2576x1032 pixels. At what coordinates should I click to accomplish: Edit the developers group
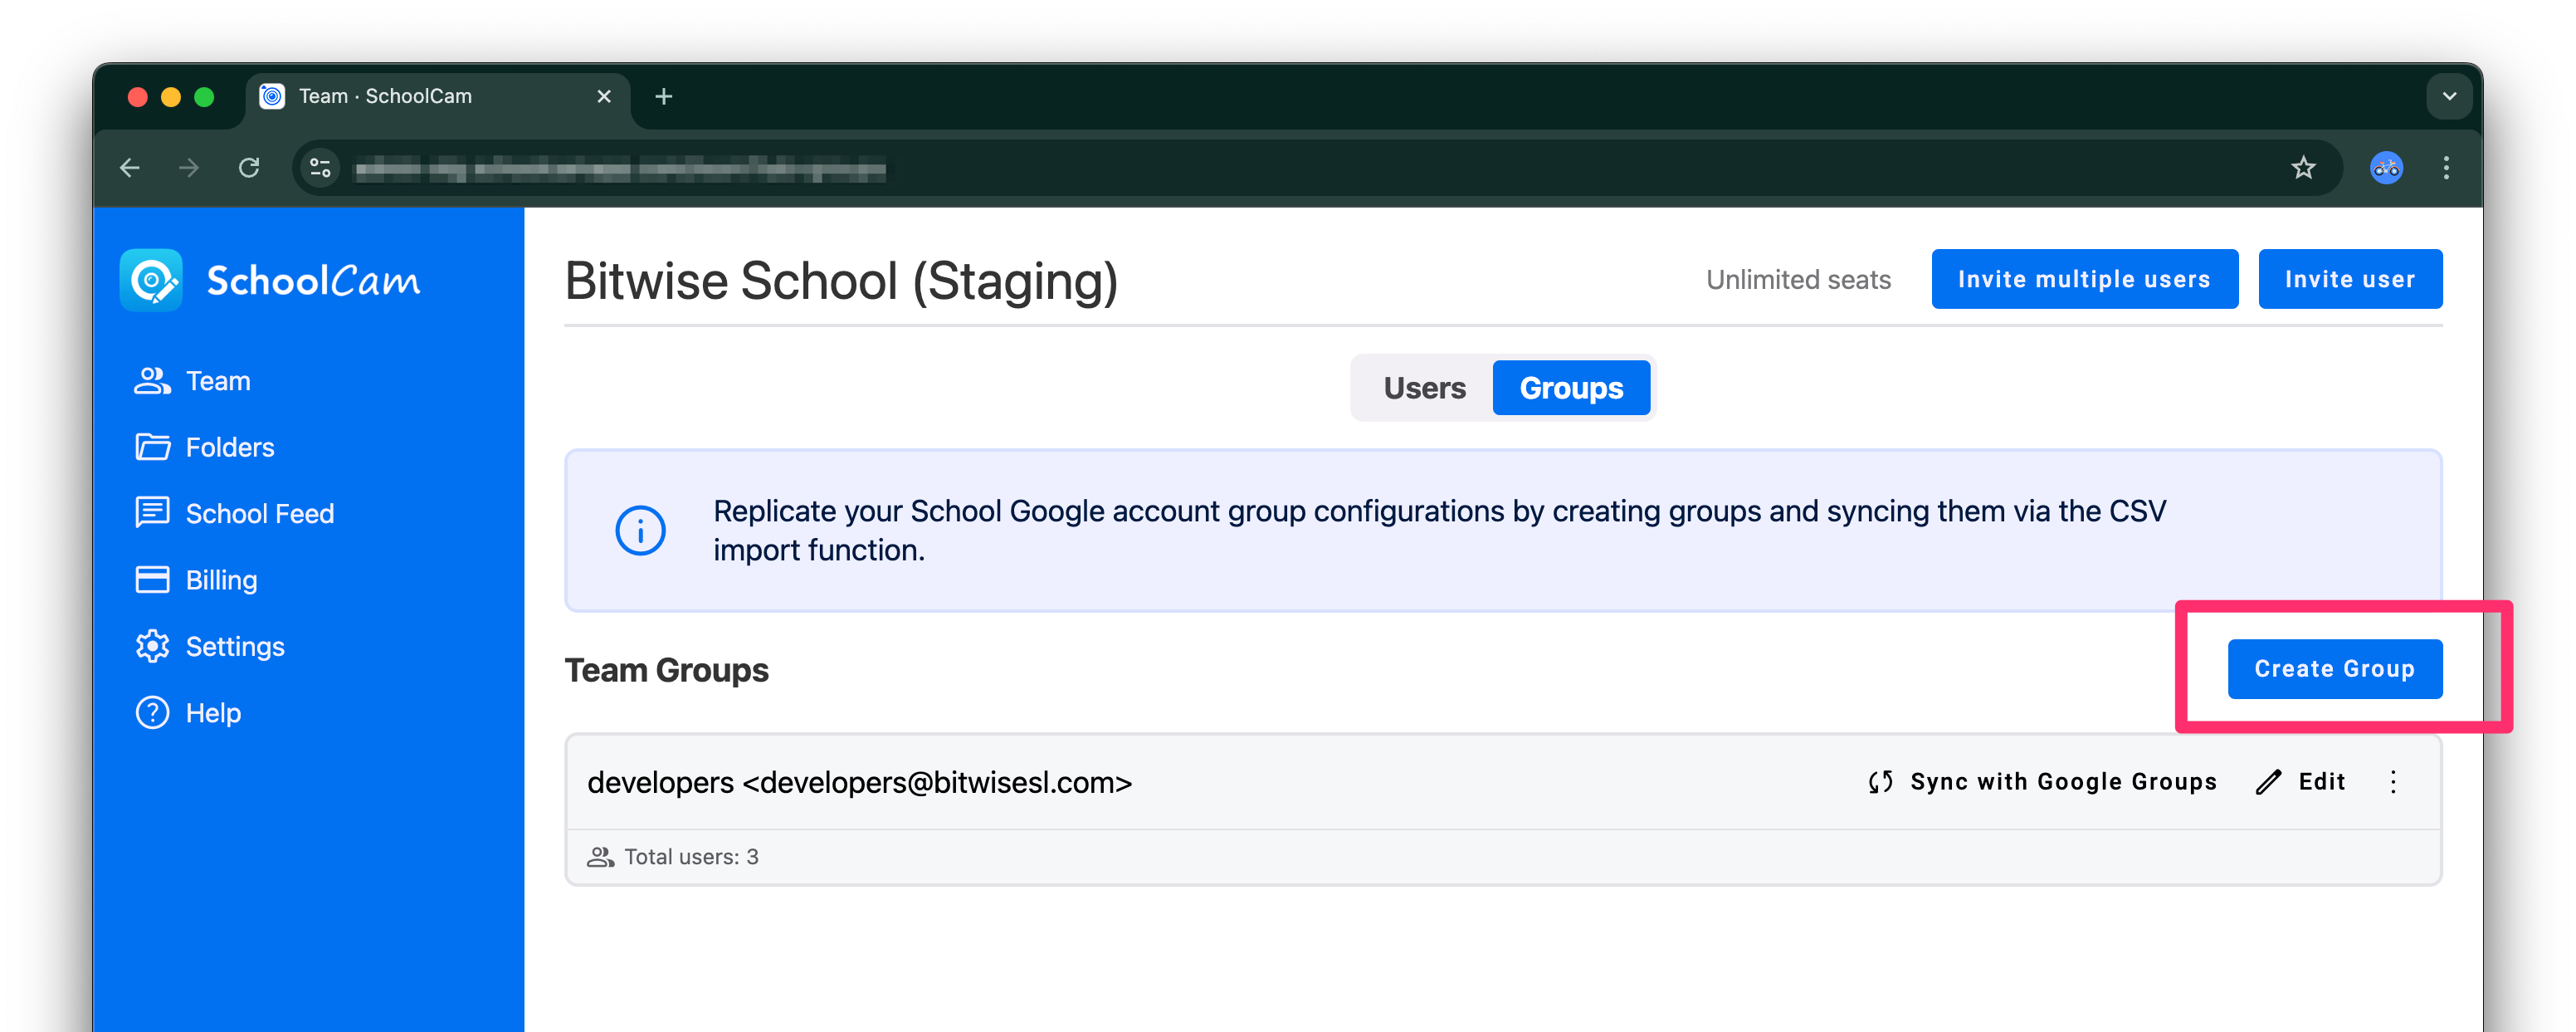tap(2300, 781)
